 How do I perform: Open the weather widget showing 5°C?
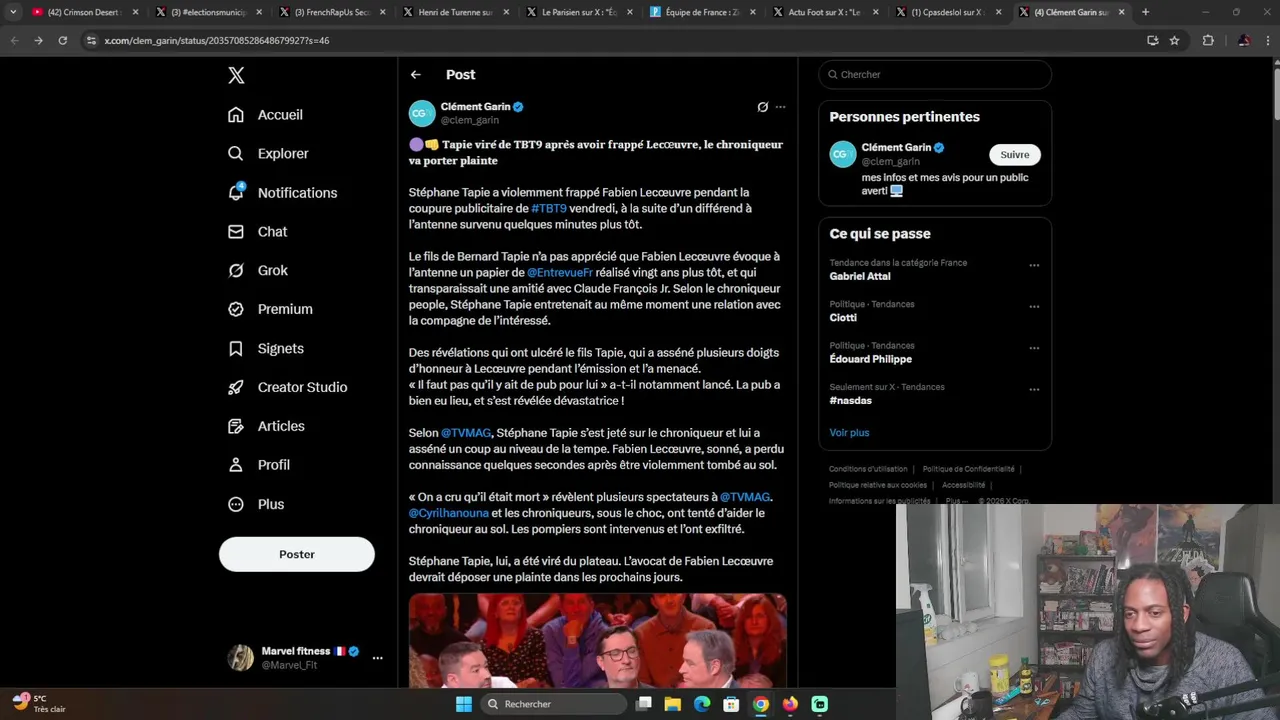[40, 704]
